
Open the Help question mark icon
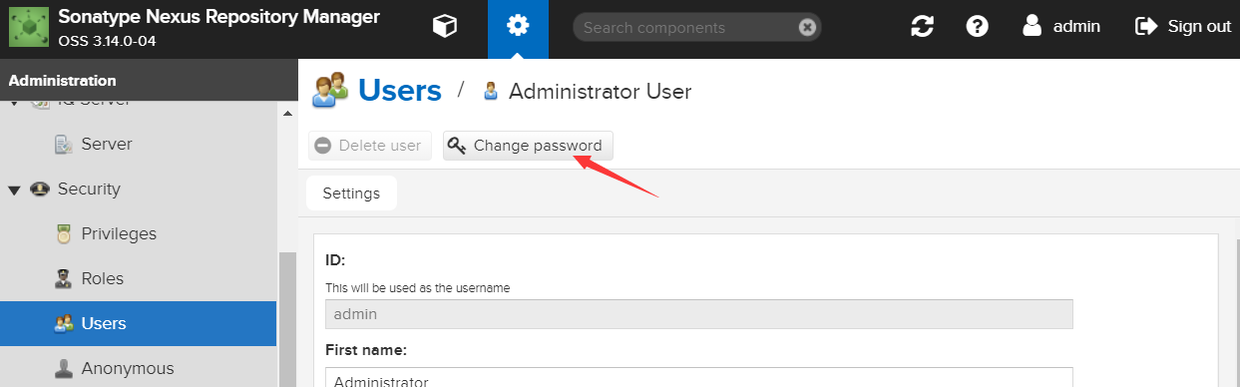click(x=977, y=27)
